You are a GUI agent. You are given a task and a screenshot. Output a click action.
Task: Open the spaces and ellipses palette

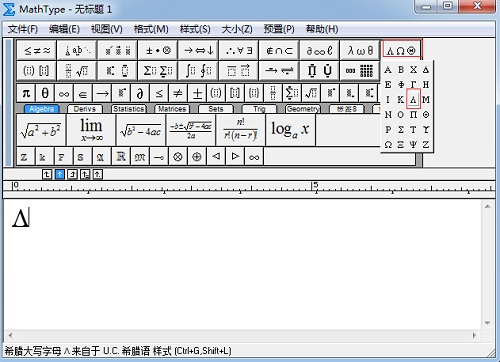[77, 50]
